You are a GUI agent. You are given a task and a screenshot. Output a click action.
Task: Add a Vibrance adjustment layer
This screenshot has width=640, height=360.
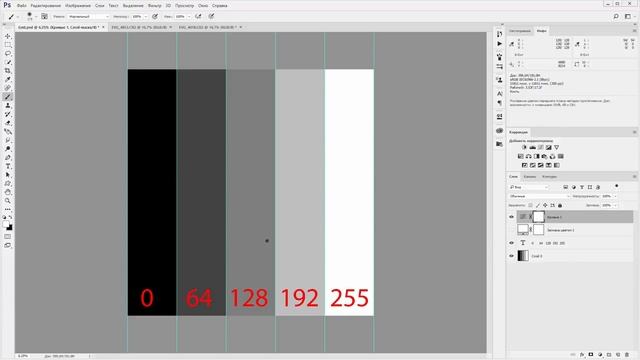pyautogui.click(x=556, y=147)
